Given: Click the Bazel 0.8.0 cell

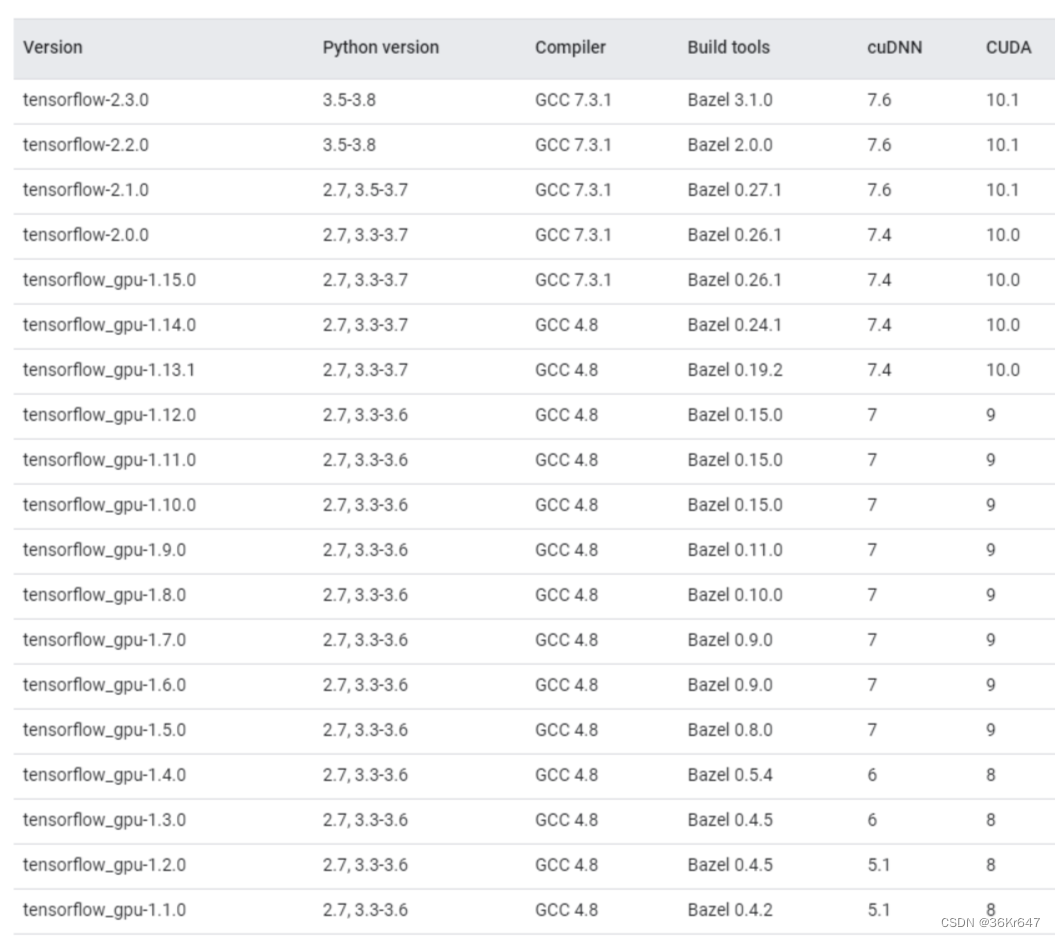Looking at the screenshot, I should (x=730, y=731).
